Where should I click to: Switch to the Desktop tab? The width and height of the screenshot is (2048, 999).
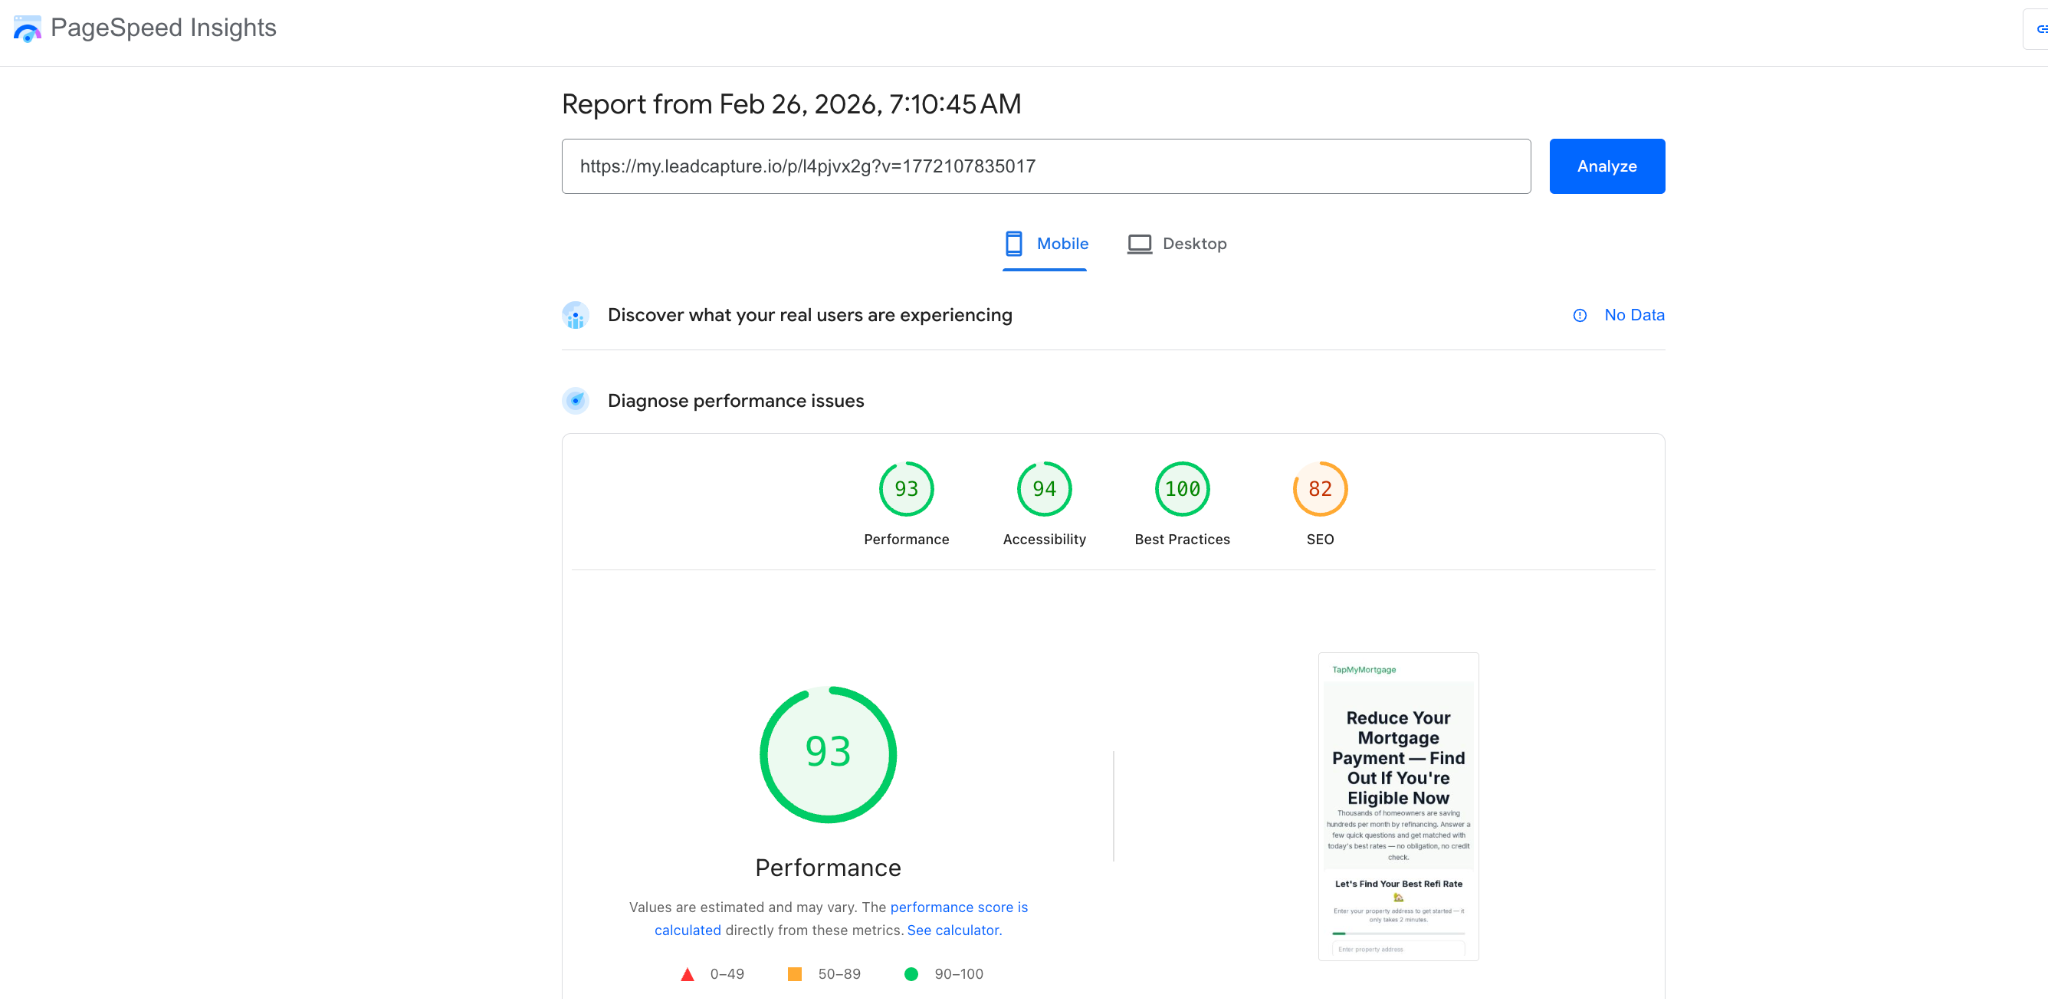coord(1195,243)
